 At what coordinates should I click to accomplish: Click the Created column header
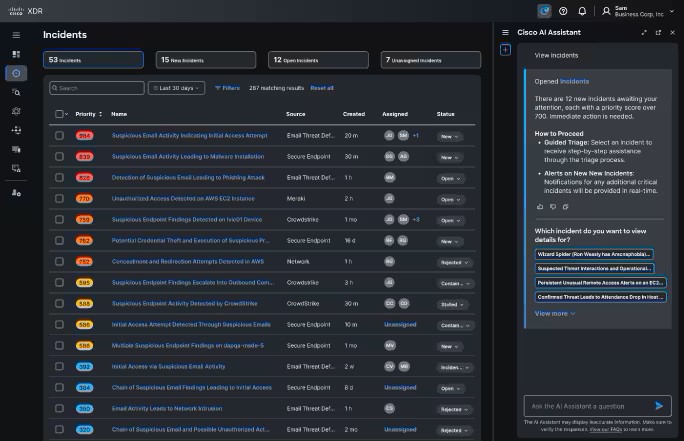[x=354, y=114]
